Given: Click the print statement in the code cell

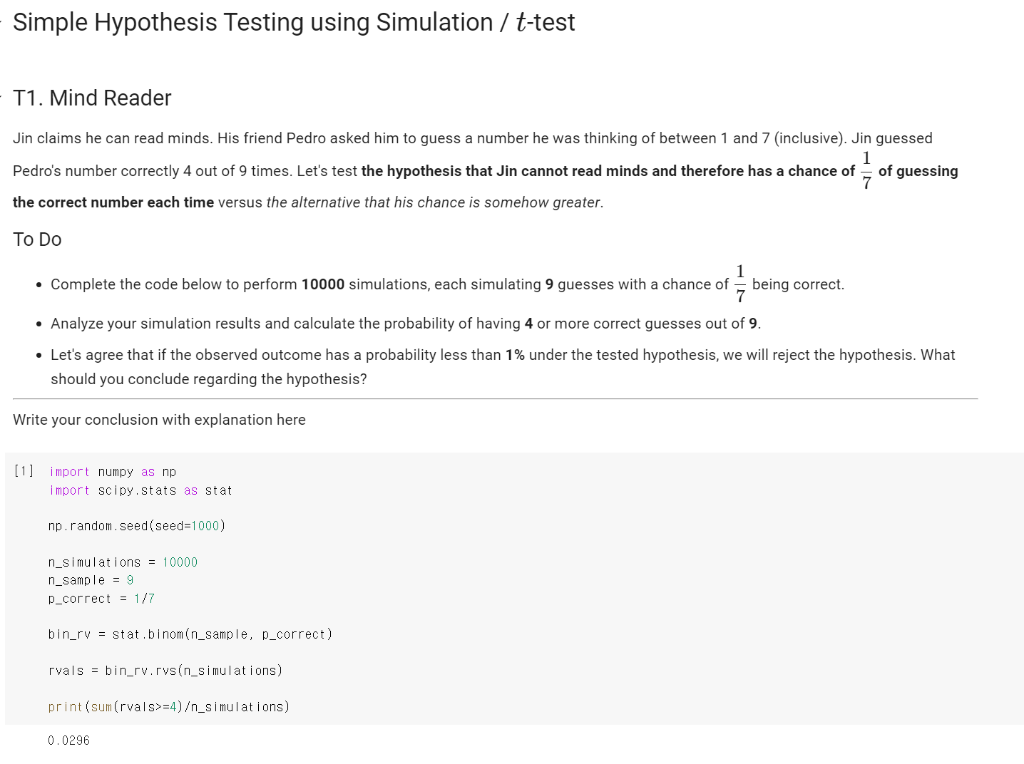Looking at the screenshot, I should click(168, 706).
